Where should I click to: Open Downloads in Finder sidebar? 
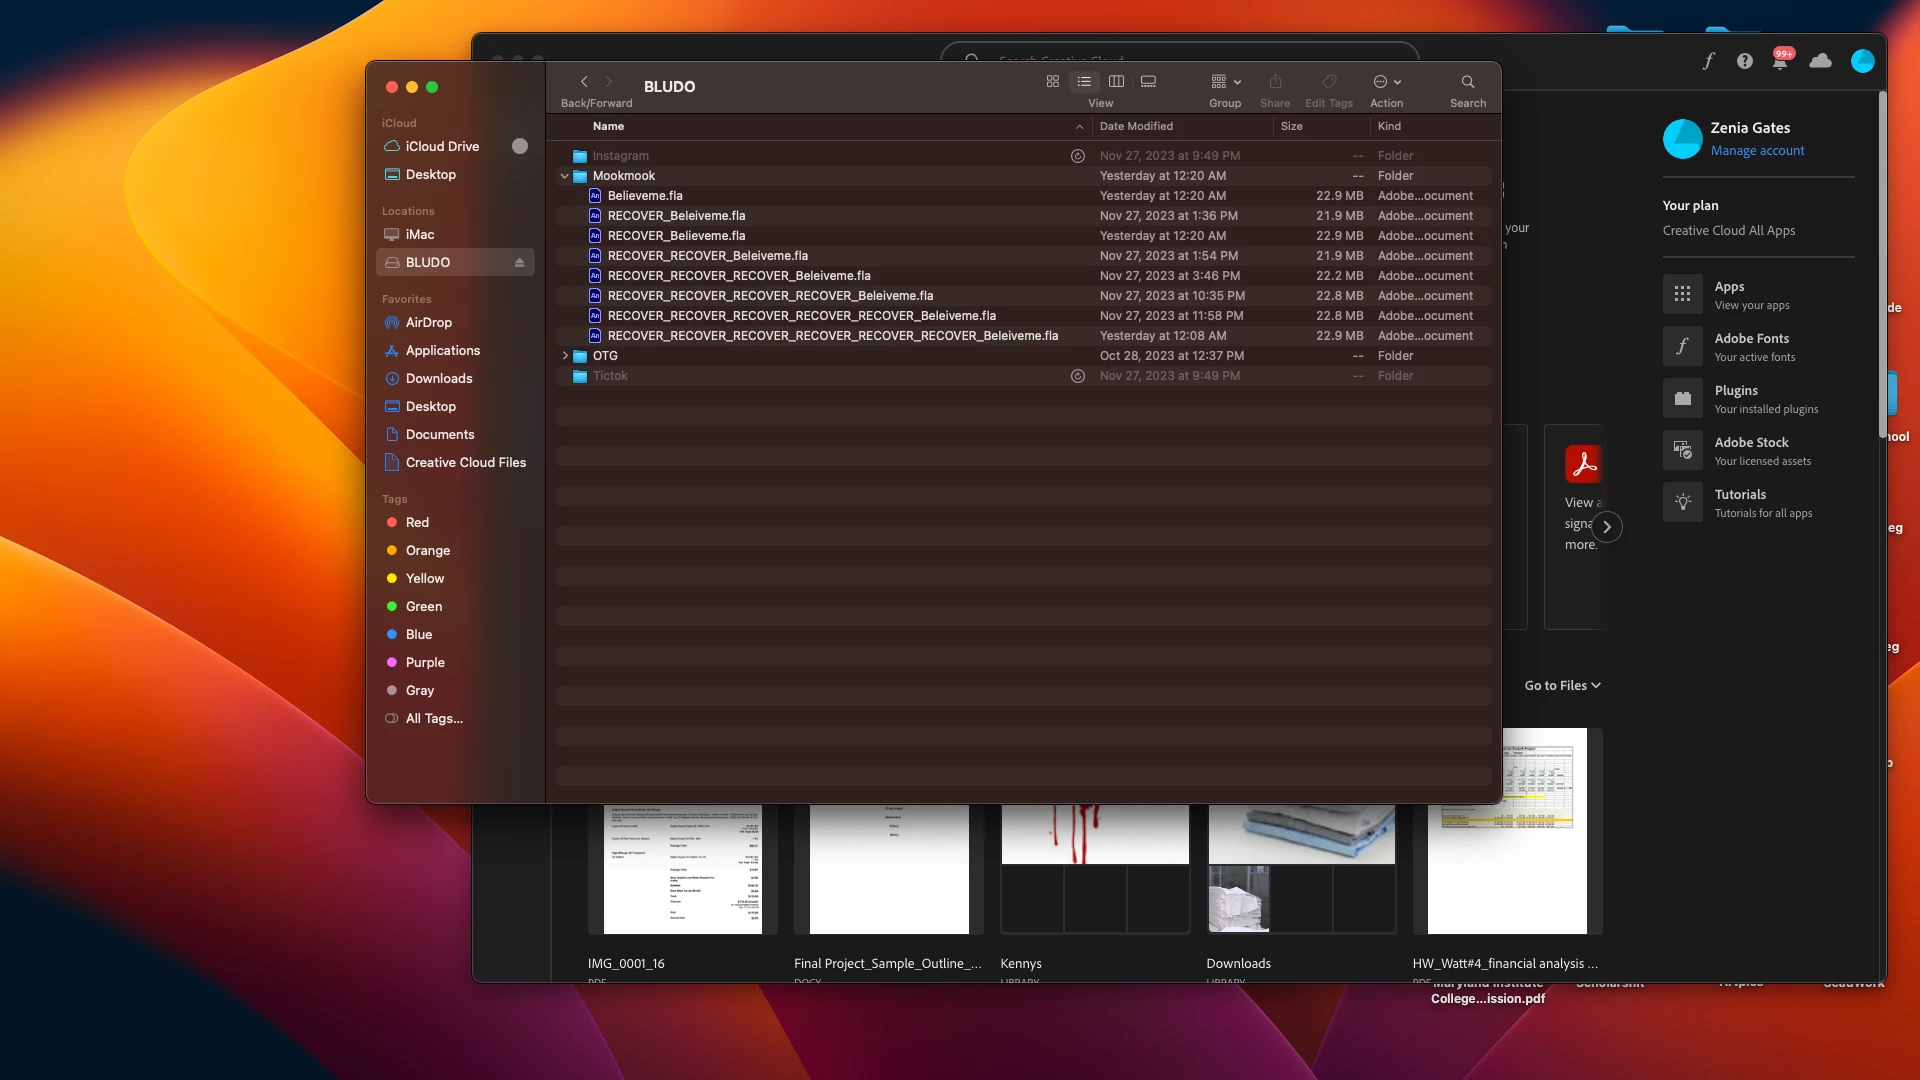coord(438,379)
